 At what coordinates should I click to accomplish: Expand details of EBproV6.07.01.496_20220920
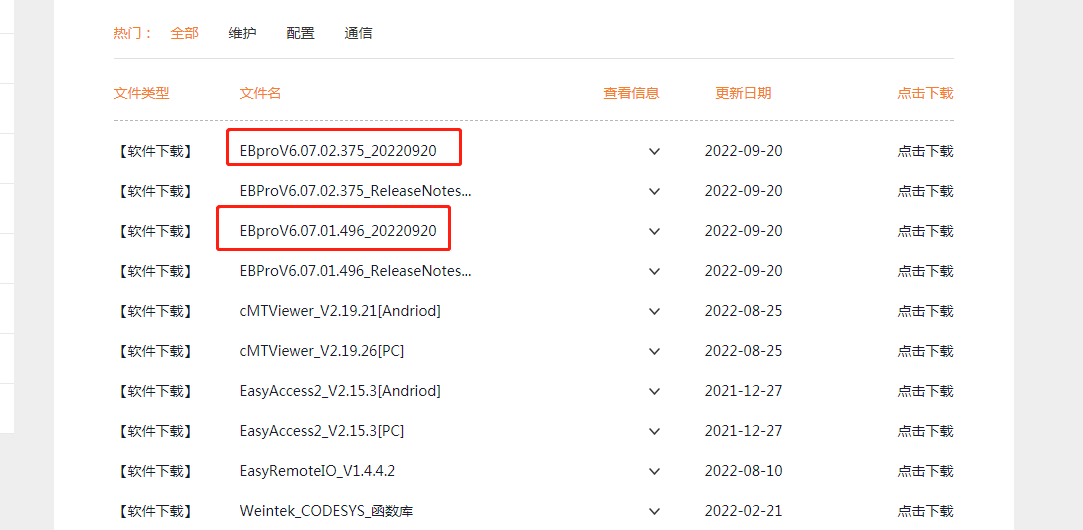655,231
